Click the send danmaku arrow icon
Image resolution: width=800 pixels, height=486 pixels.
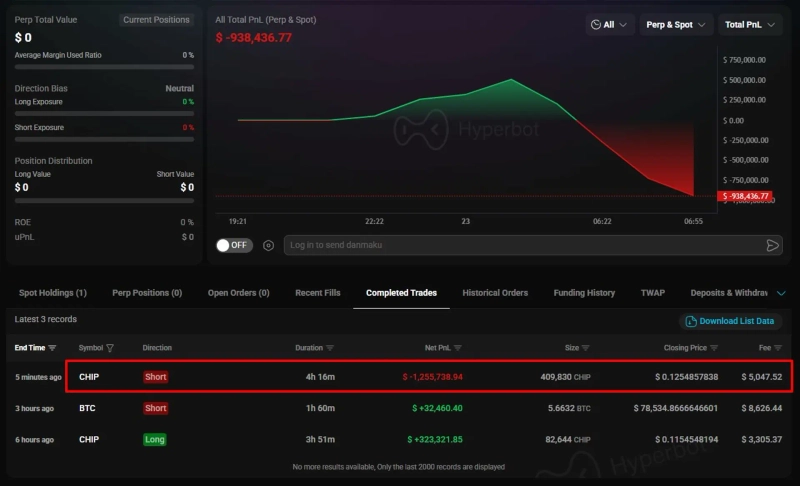coord(772,245)
